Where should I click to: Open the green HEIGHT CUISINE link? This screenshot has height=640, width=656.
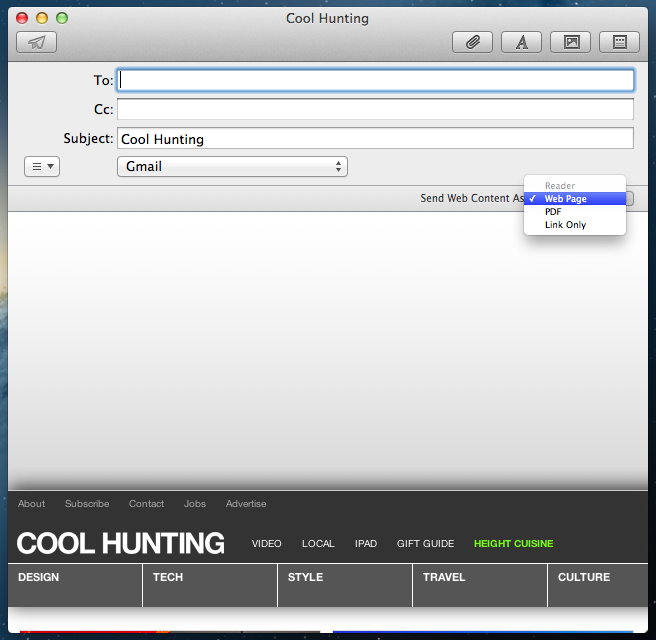513,543
